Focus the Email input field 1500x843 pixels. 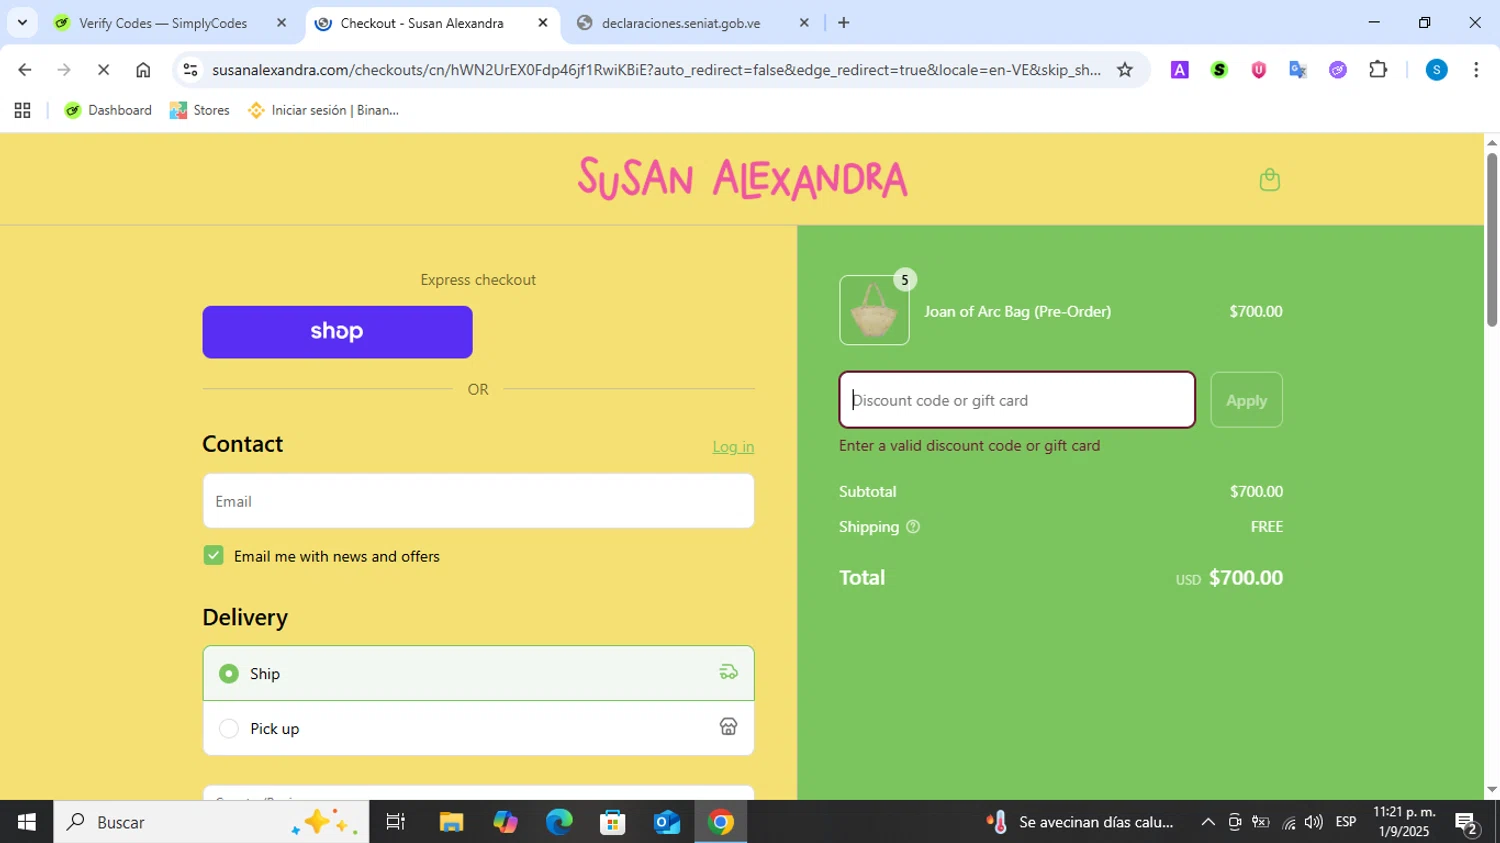click(x=478, y=501)
